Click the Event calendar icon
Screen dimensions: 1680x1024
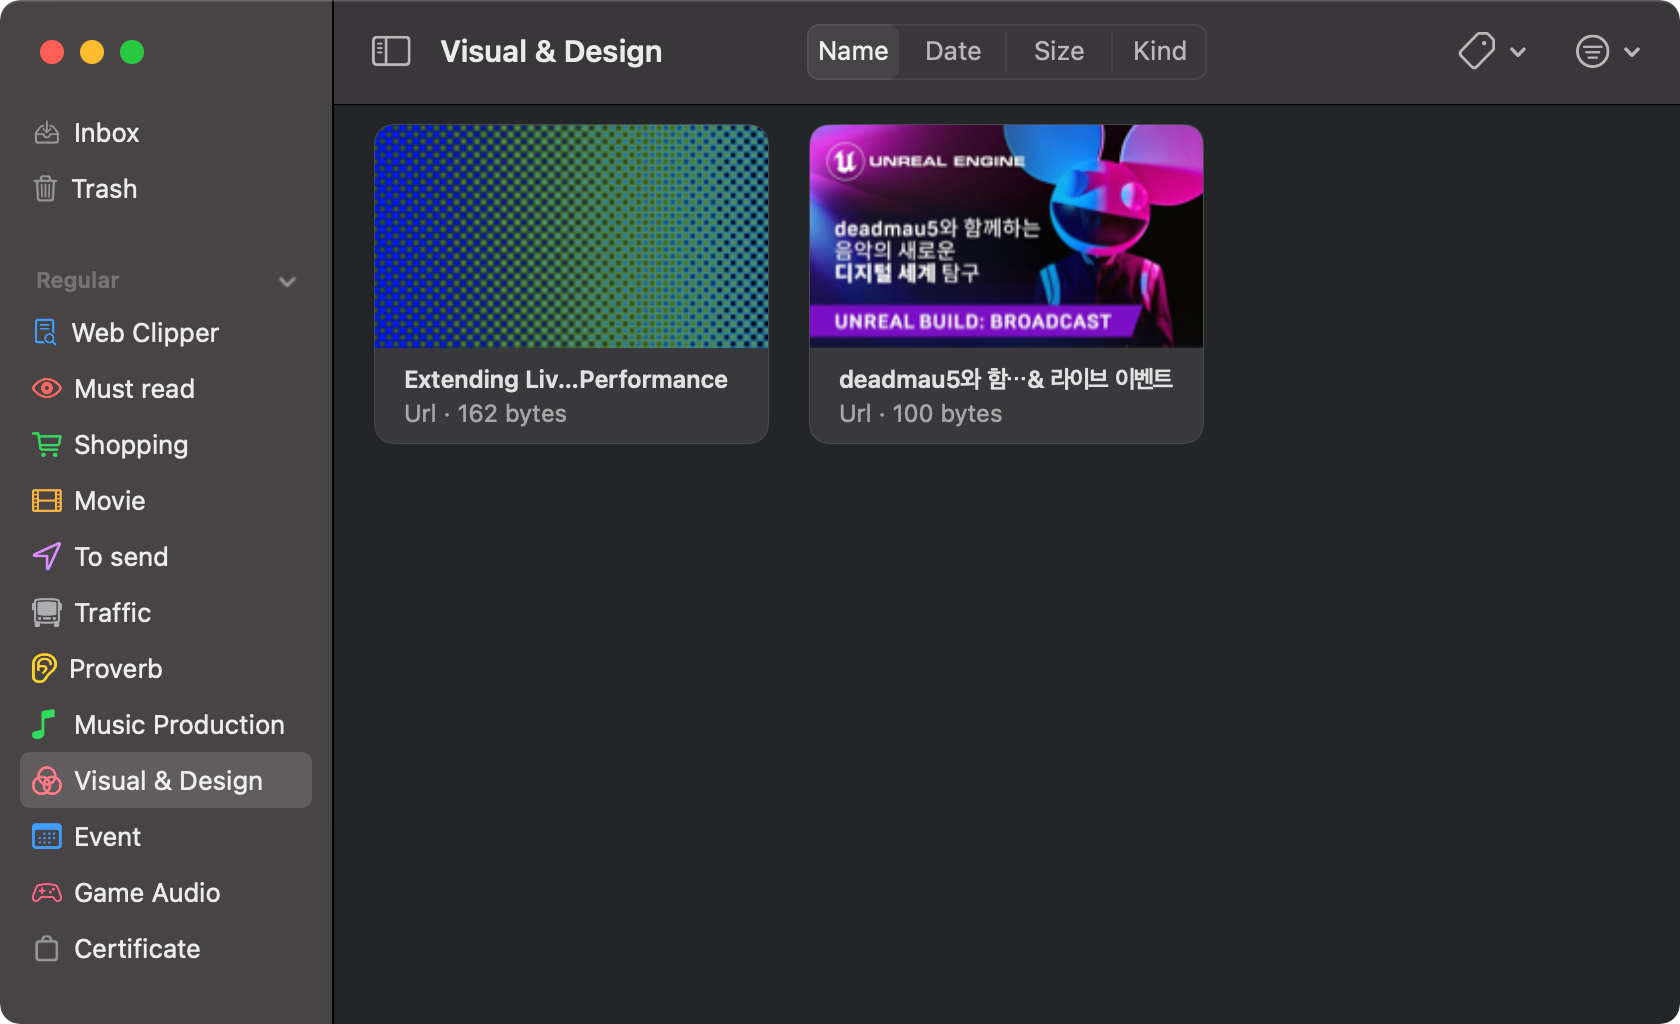click(x=47, y=836)
